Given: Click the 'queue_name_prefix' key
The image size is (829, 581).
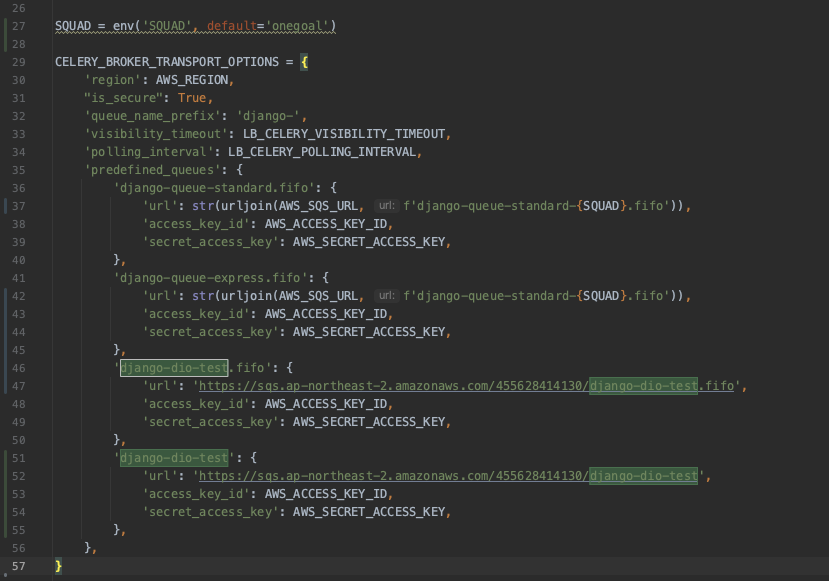Looking at the screenshot, I should [x=152, y=116].
